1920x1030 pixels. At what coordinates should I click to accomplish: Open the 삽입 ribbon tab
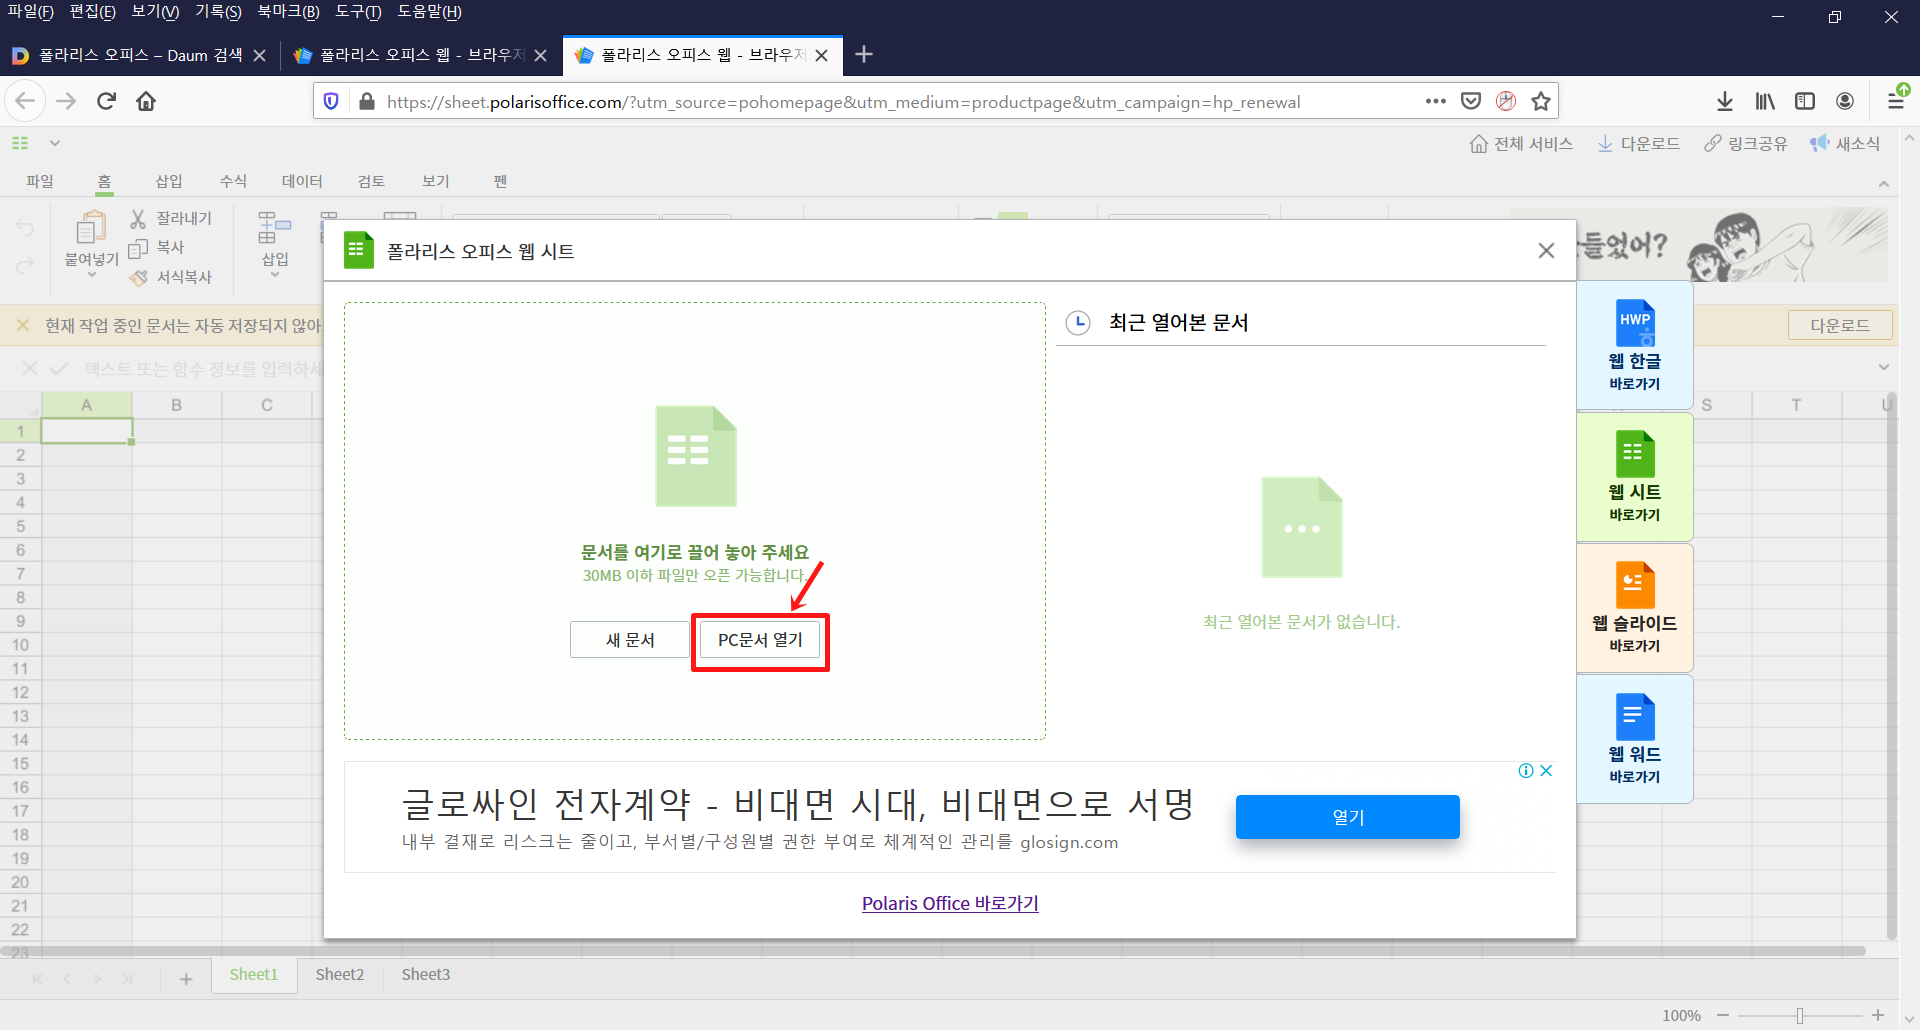(x=169, y=181)
